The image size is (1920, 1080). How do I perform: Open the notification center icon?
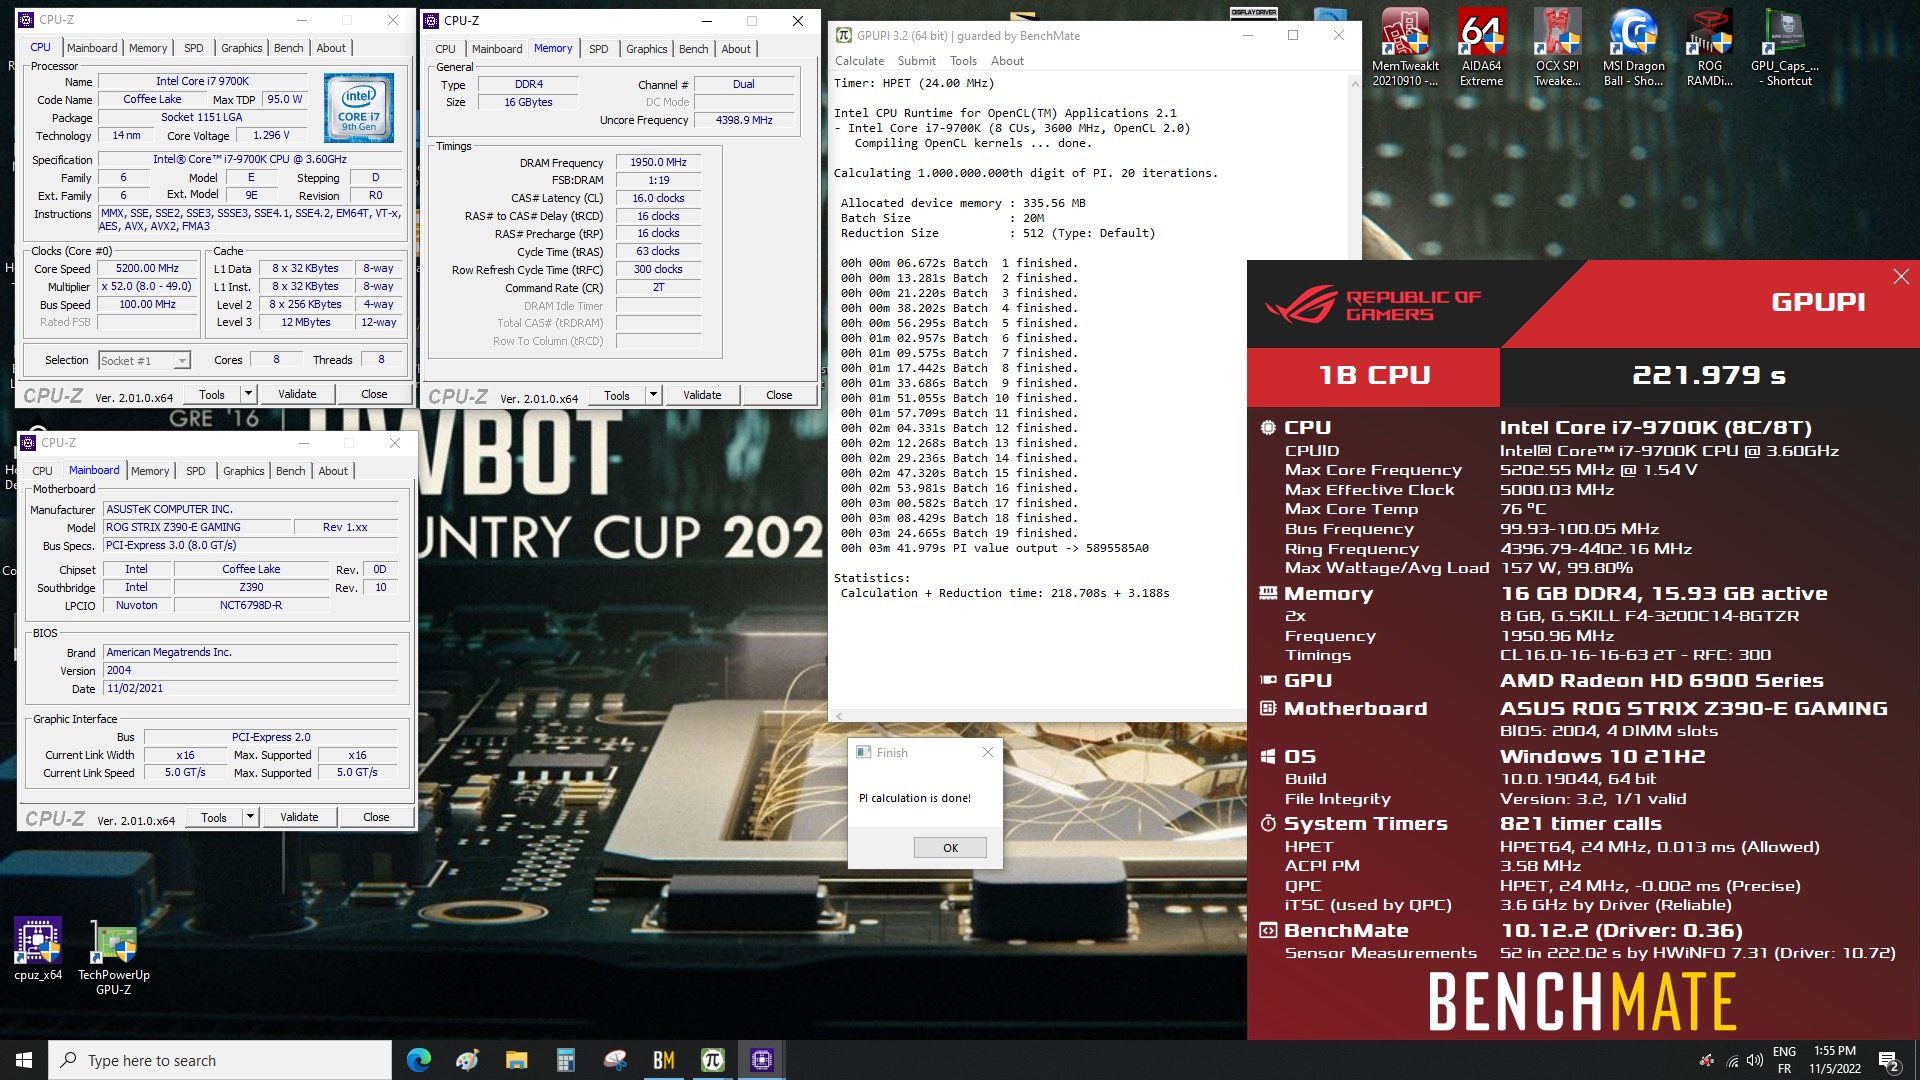tap(1888, 1061)
